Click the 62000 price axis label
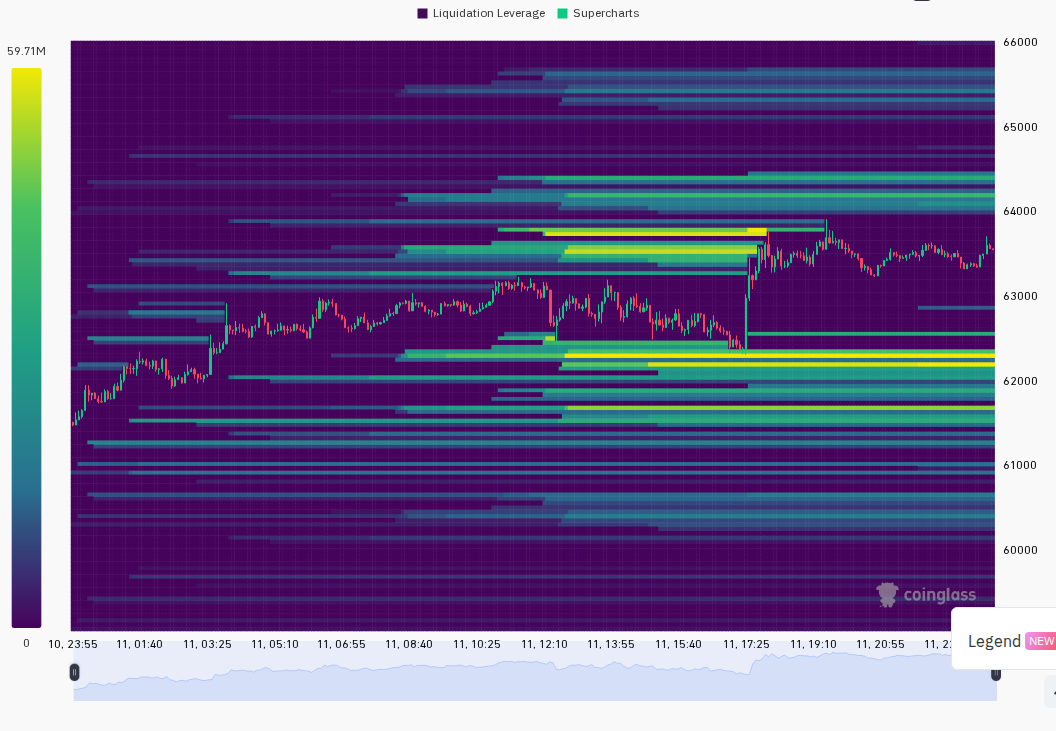This screenshot has width=1056, height=731. pyautogui.click(x=1020, y=381)
